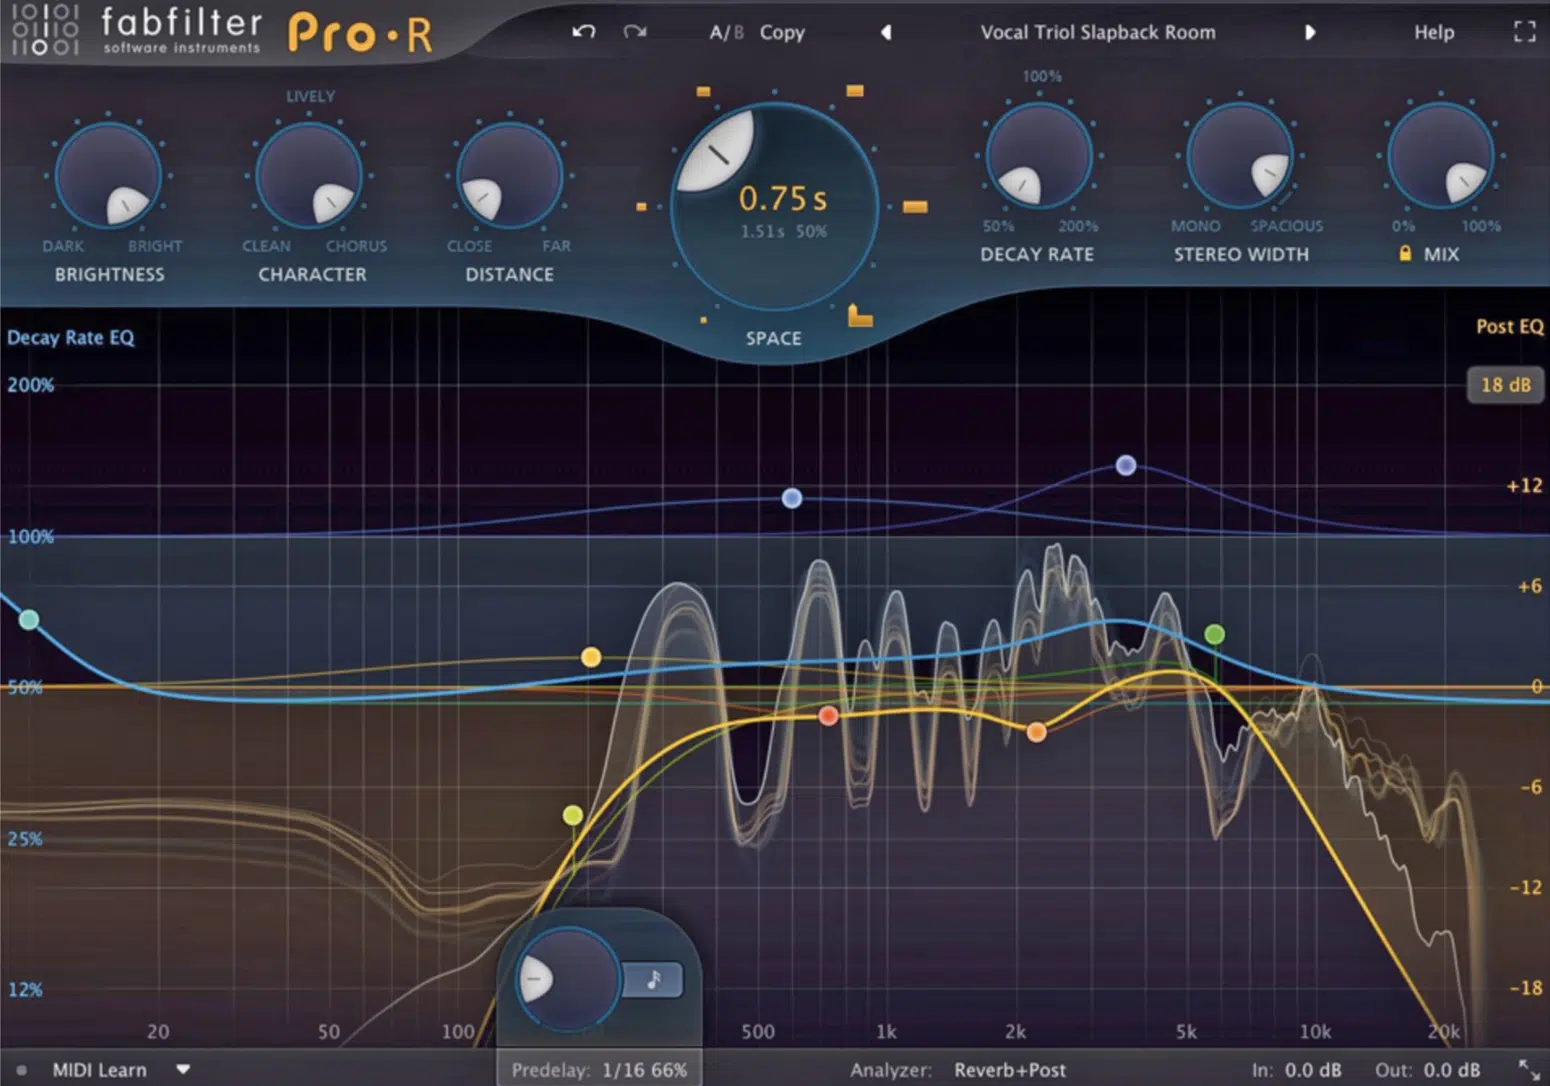Screen dimensions: 1550x1086
Task: Select the red Post EQ band near 700 Hz
Action: [x=828, y=716]
